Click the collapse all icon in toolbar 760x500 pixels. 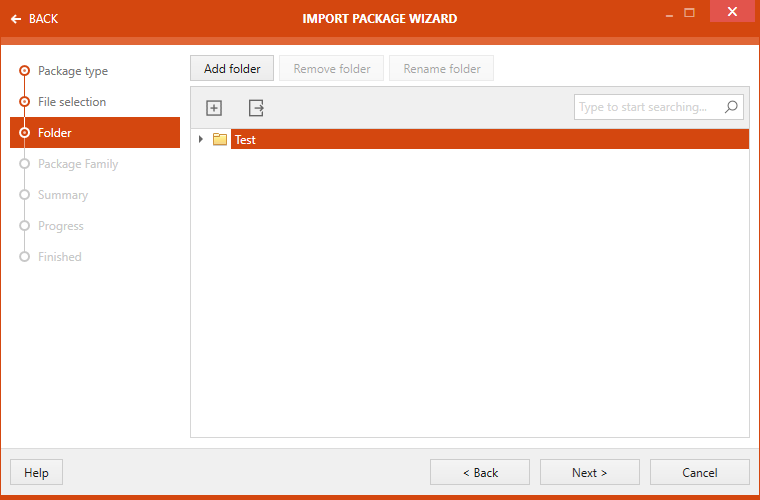tap(256, 108)
